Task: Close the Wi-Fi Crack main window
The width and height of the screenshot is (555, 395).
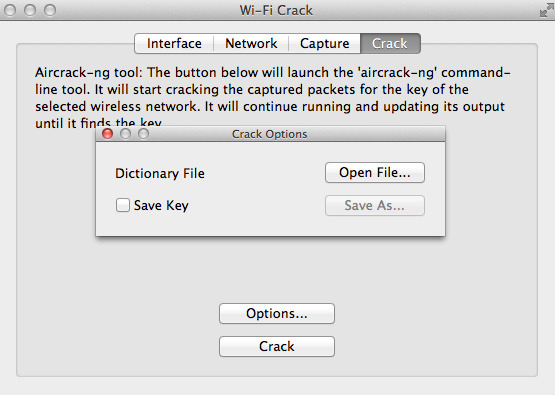Action: (10, 10)
